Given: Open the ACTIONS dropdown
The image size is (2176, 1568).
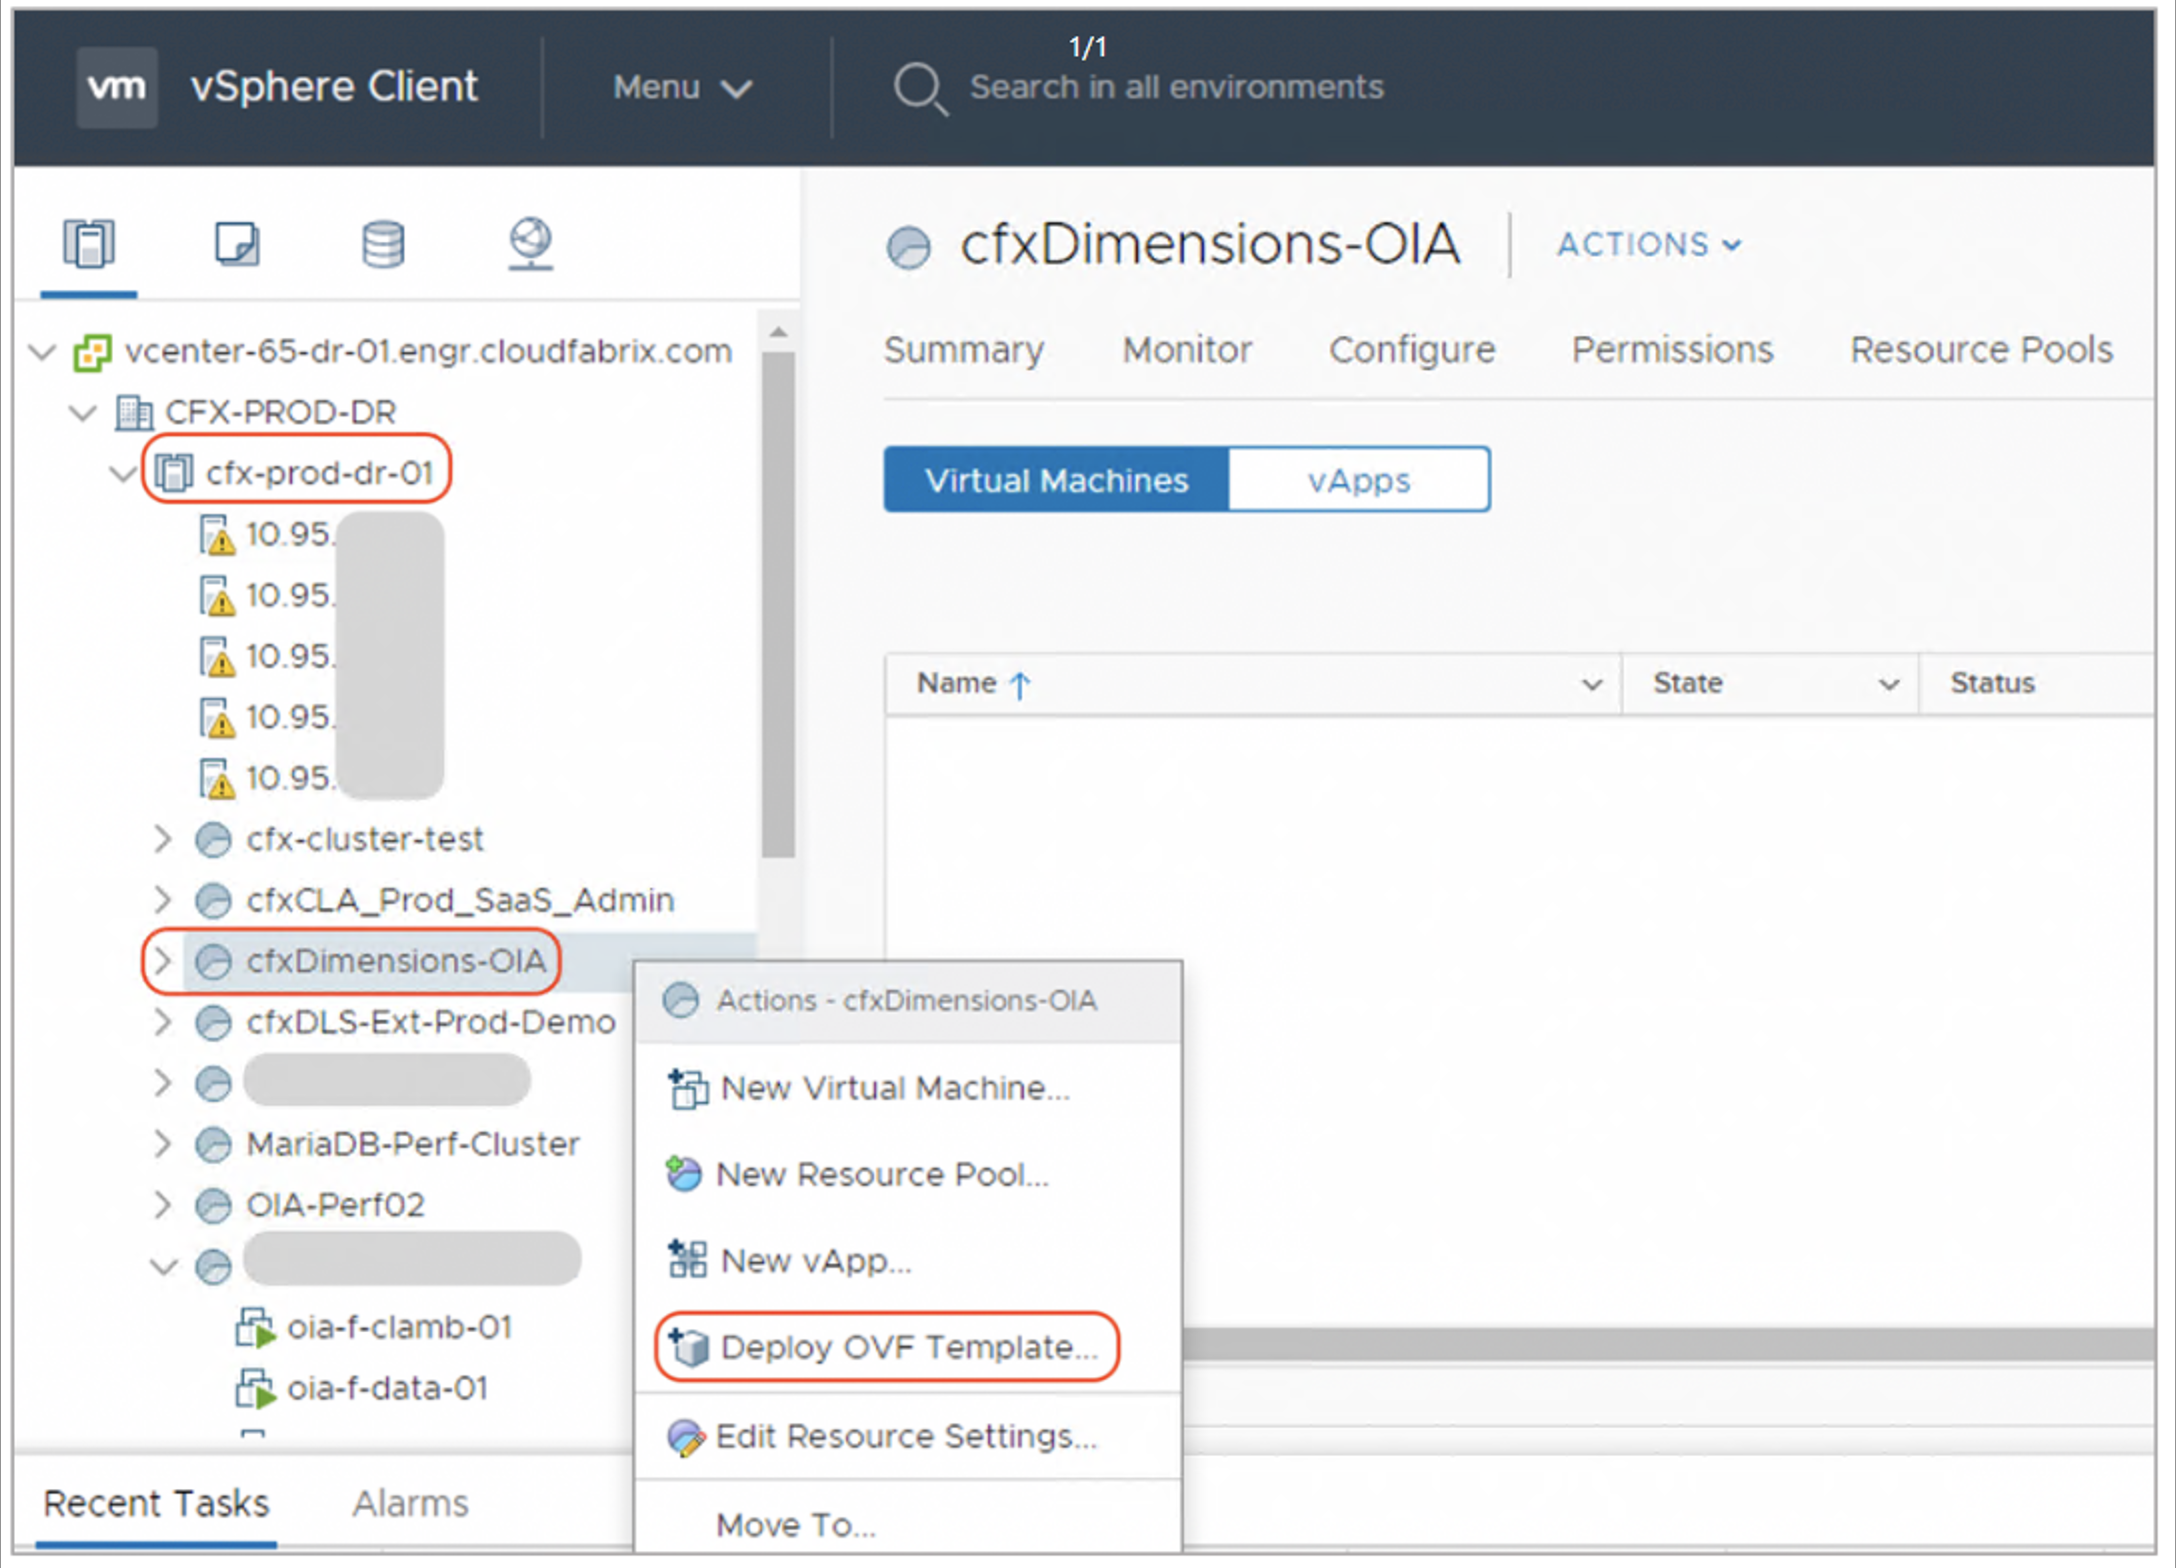Looking at the screenshot, I should [1648, 245].
